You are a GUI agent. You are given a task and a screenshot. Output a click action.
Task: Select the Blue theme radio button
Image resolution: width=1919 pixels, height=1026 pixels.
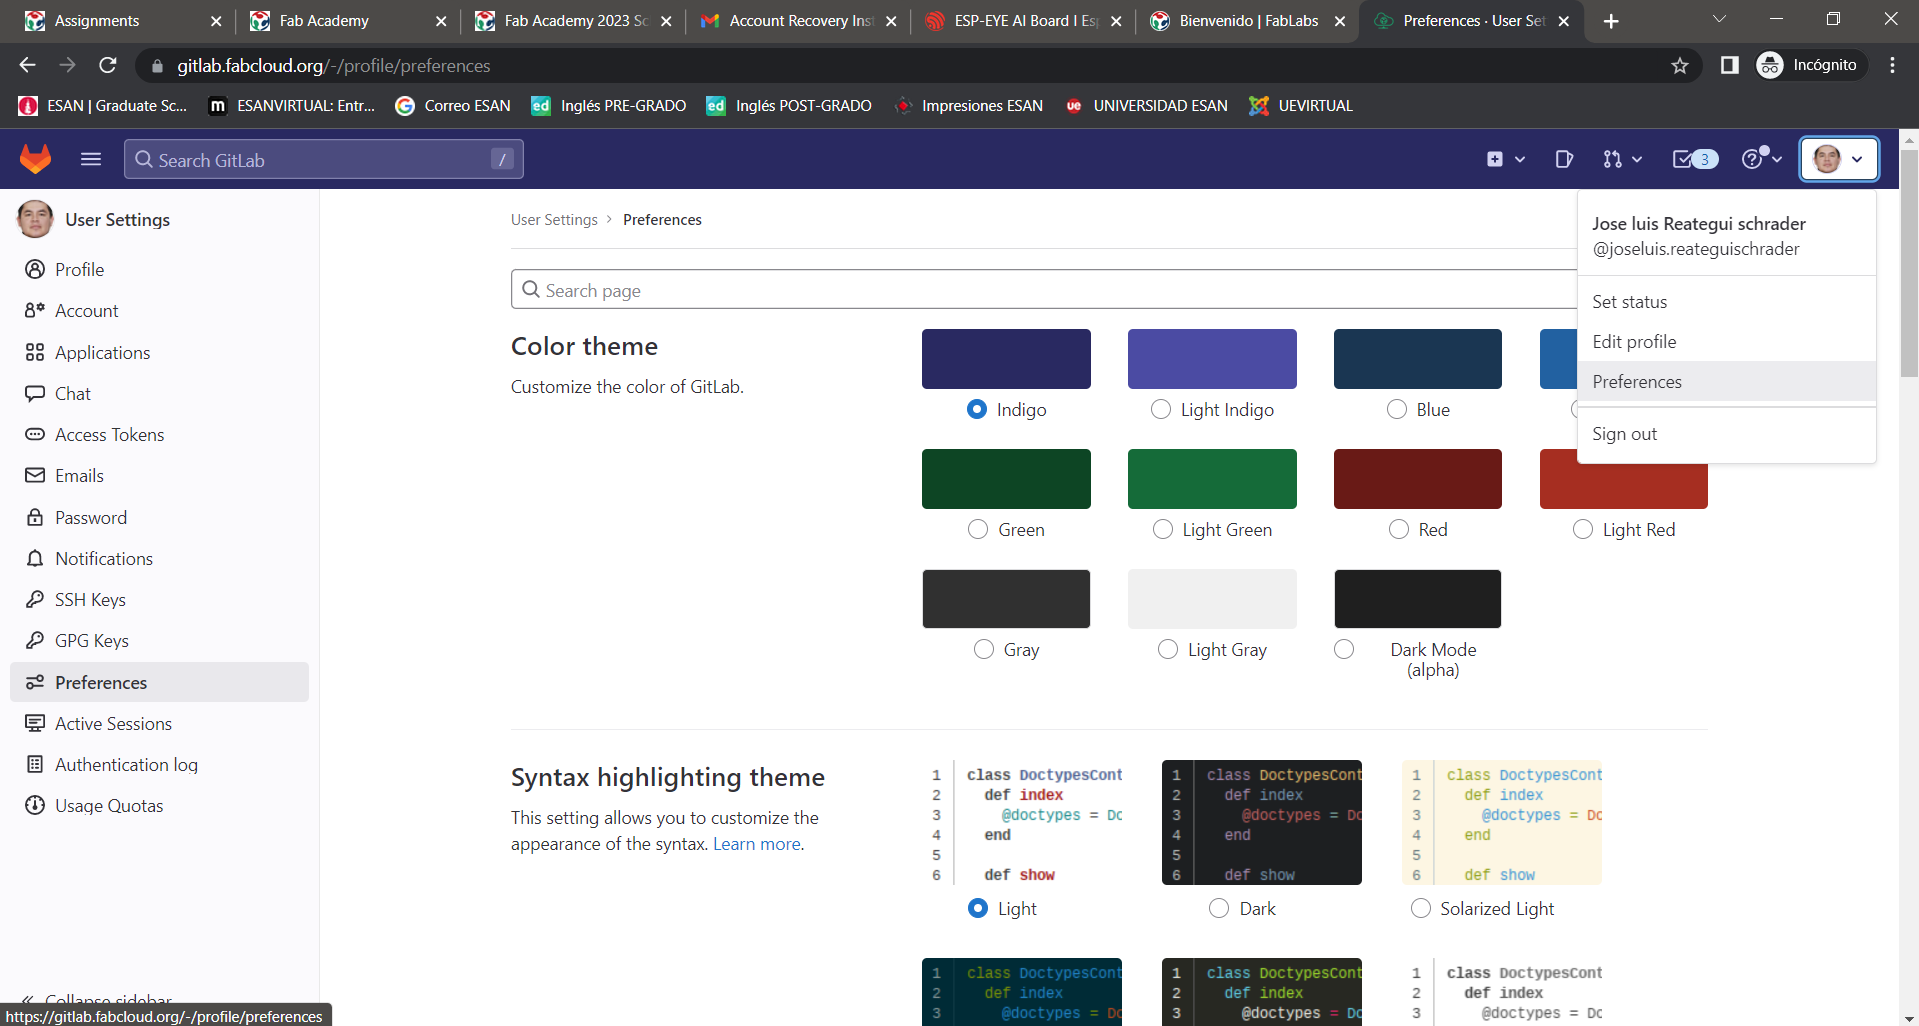[x=1397, y=409]
